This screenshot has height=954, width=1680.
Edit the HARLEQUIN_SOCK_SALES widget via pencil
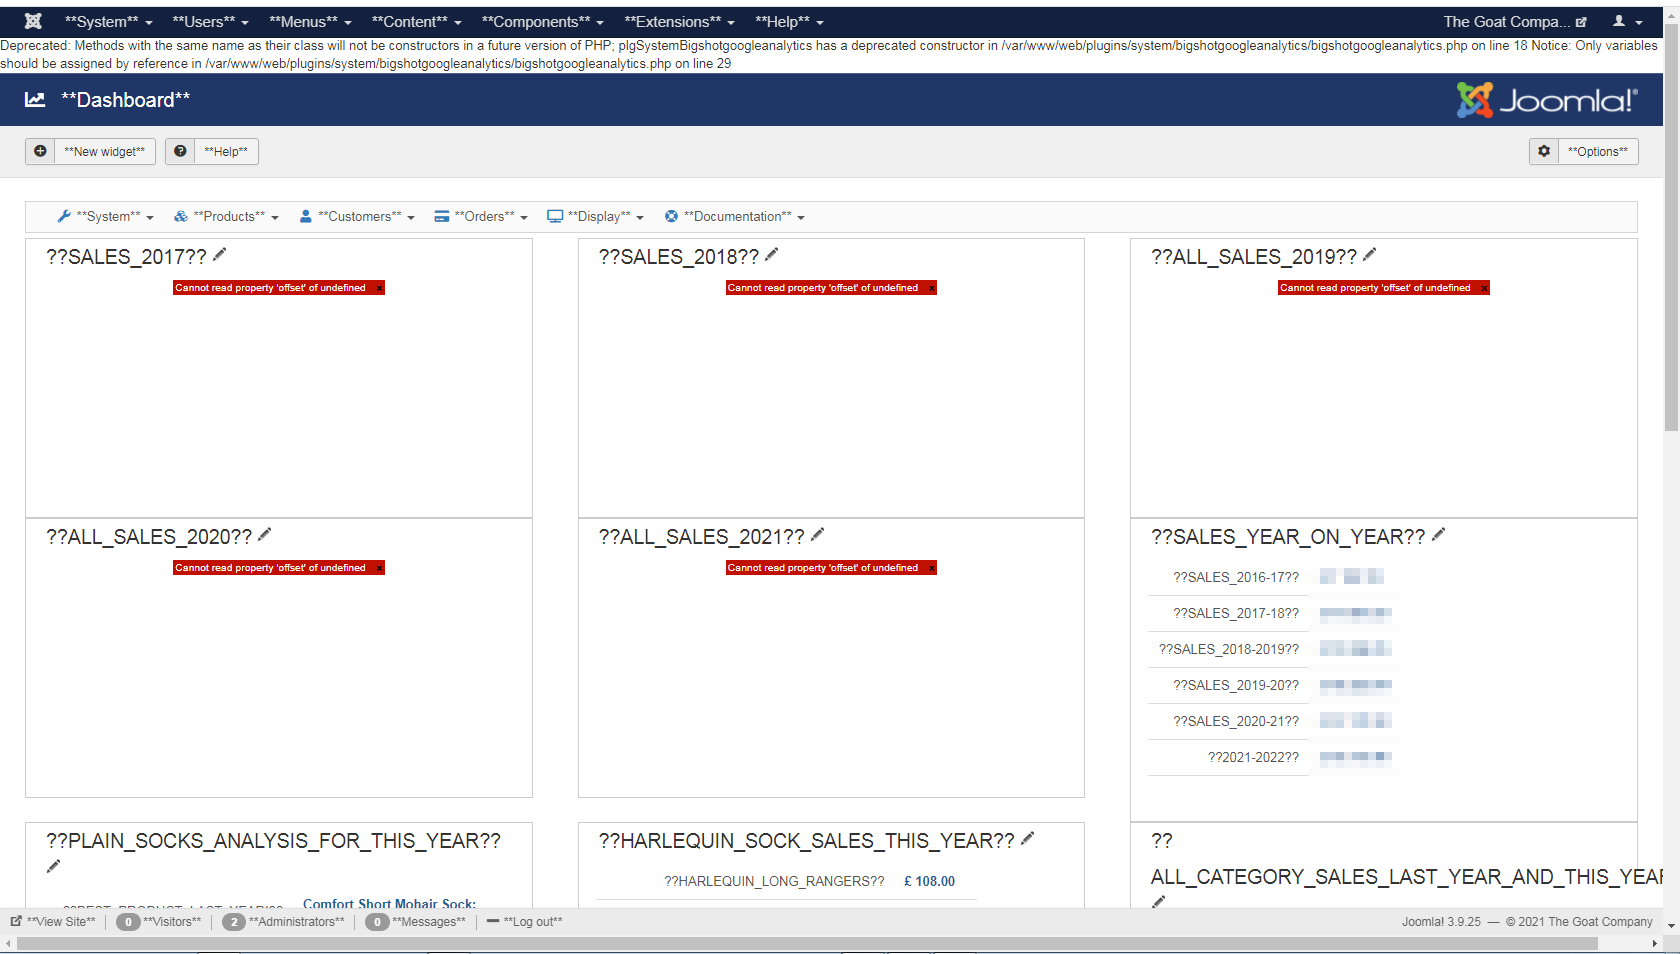pos(1028,839)
